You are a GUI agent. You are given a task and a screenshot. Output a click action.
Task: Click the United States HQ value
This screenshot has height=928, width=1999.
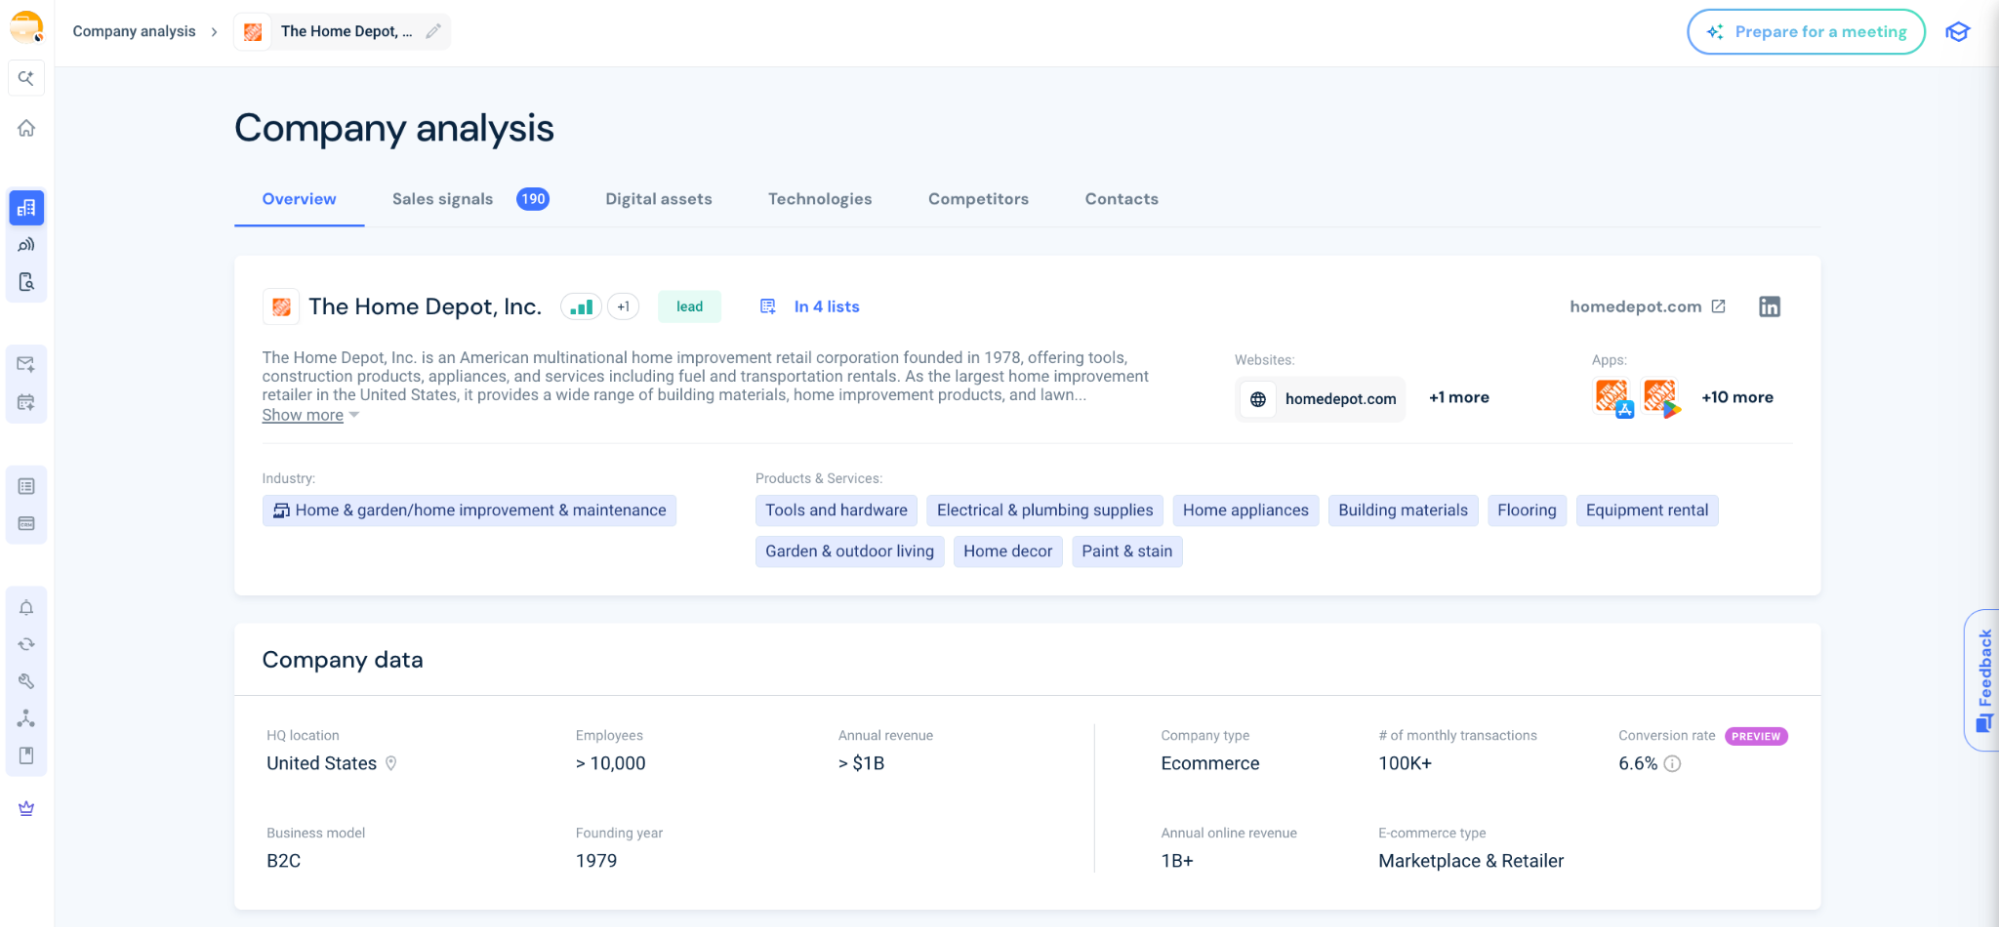[x=321, y=763]
